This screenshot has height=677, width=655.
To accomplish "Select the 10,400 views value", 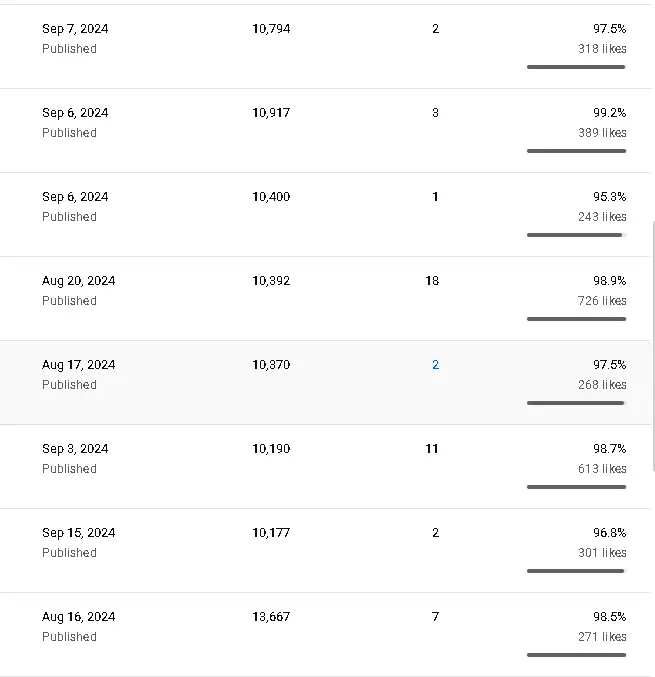I will [271, 197].
